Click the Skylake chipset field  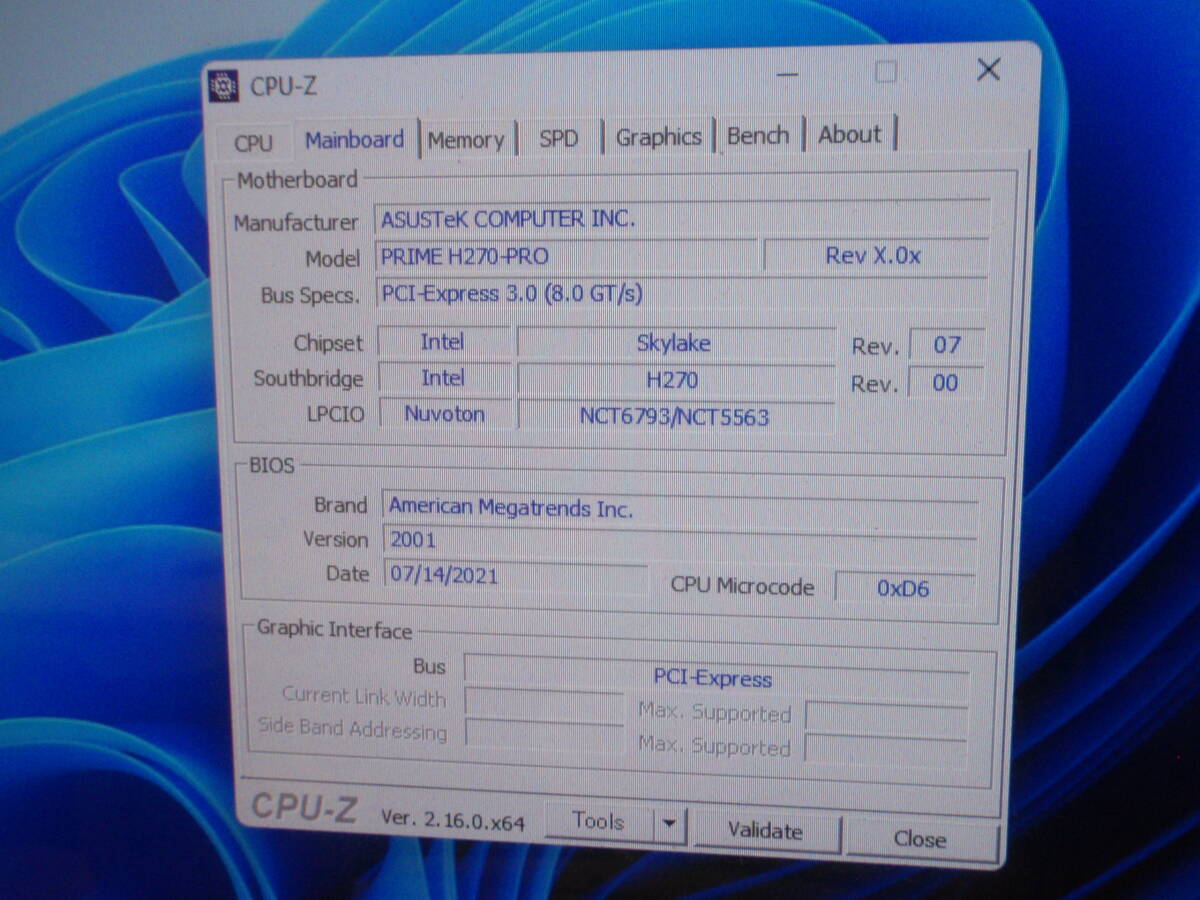[x=676, y=343]
